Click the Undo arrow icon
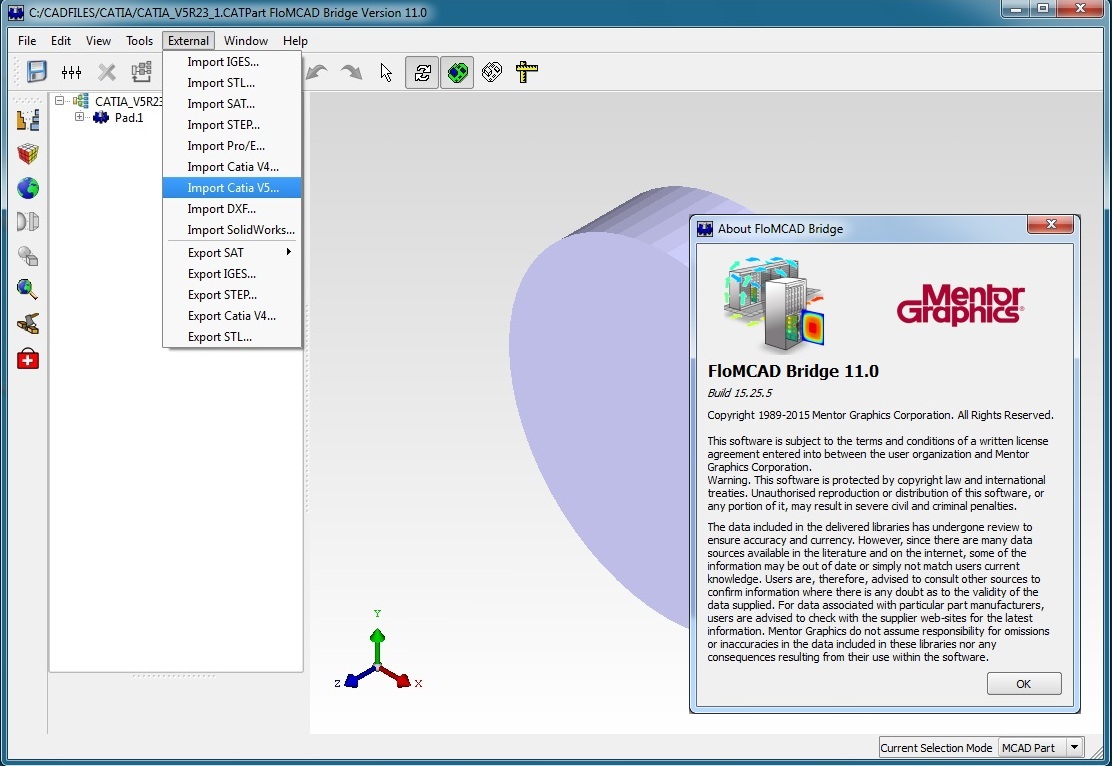1112x766 pixels. 317,72
